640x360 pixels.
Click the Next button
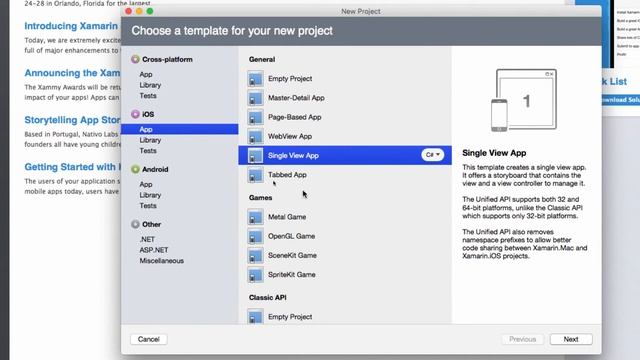(571, 339)
